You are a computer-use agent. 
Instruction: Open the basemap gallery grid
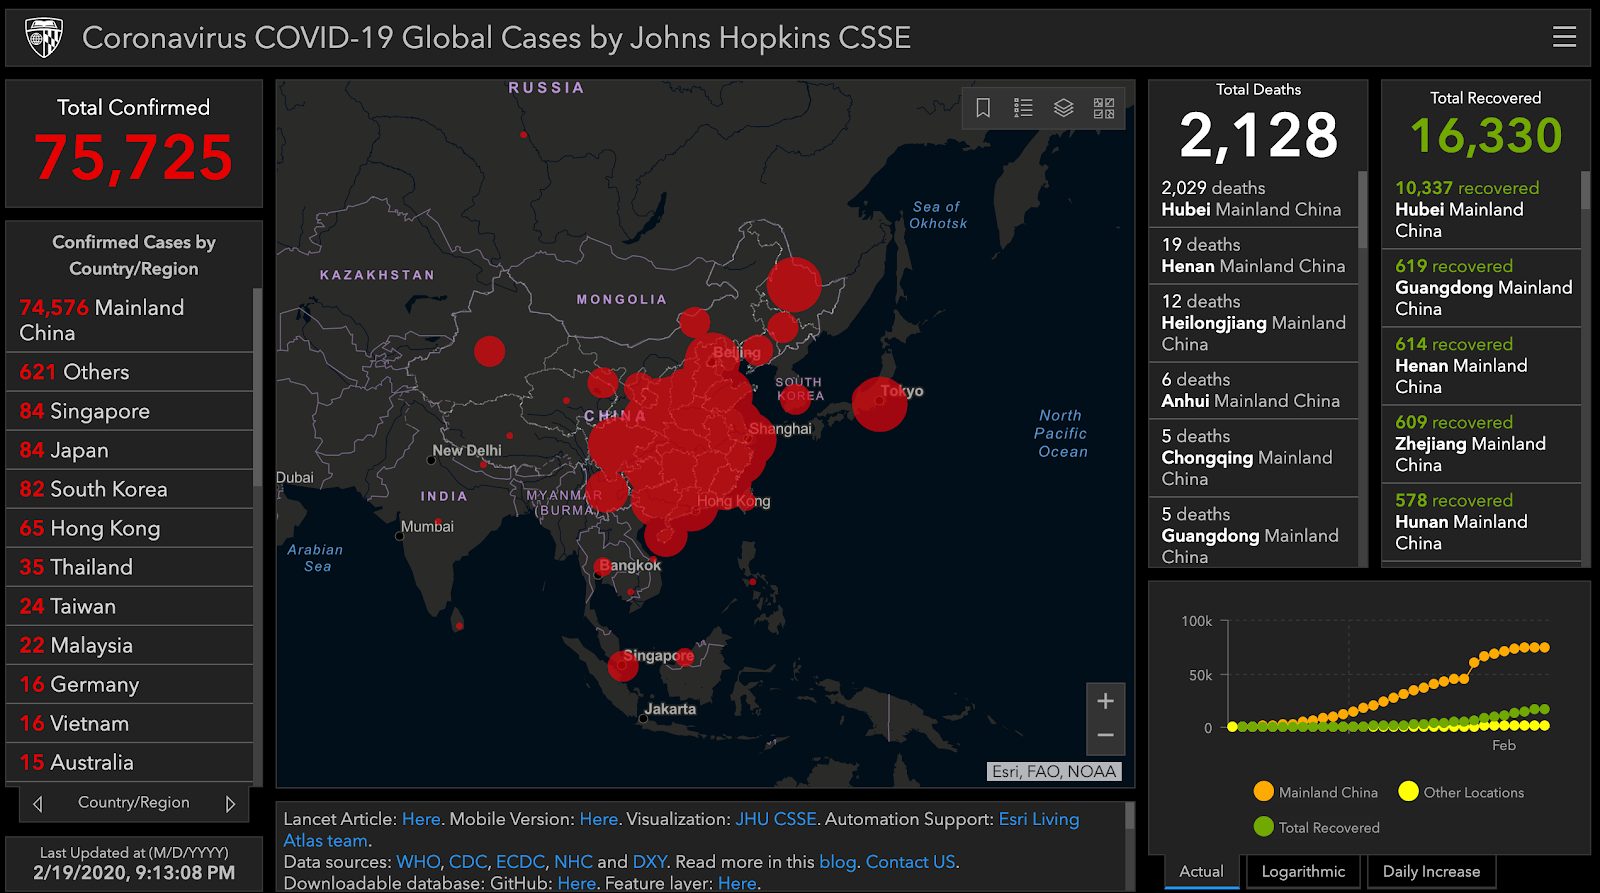click(x=1104, y=108)
